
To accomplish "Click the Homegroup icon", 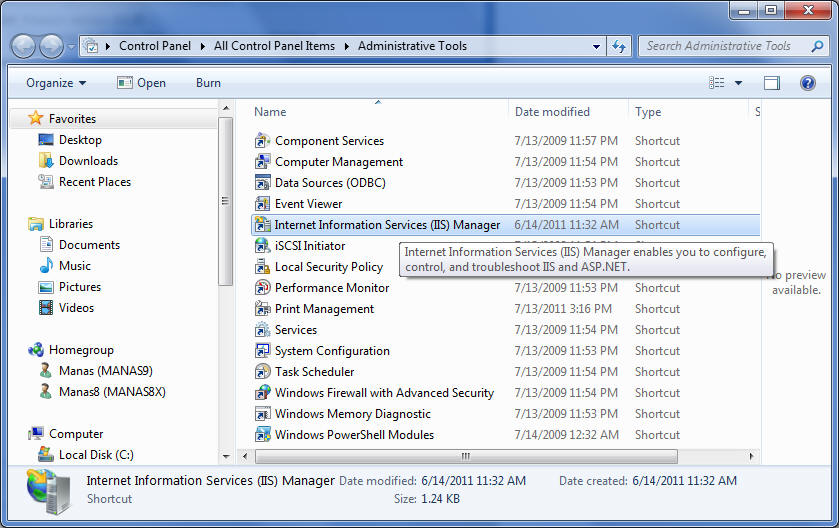I will point(36,350).
